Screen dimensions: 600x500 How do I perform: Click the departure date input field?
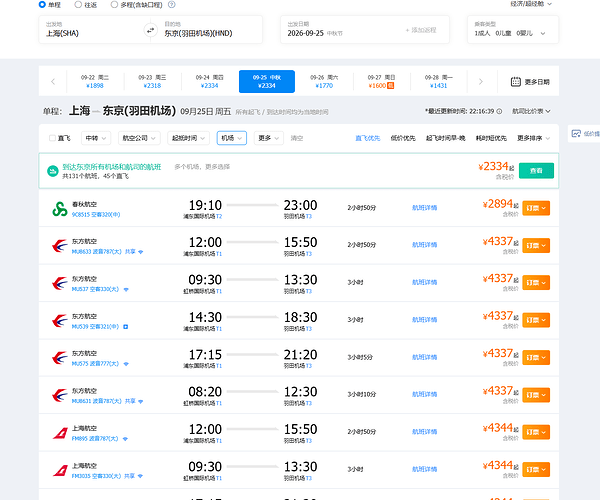(365, 30)
